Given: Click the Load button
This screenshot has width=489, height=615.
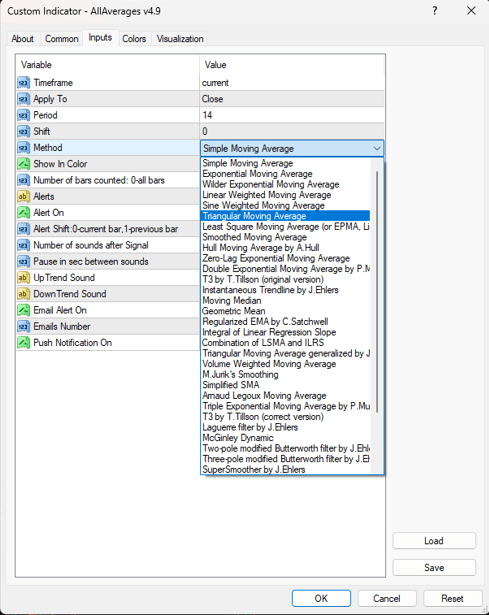Looking at the screenshot, I should point(434,541).
